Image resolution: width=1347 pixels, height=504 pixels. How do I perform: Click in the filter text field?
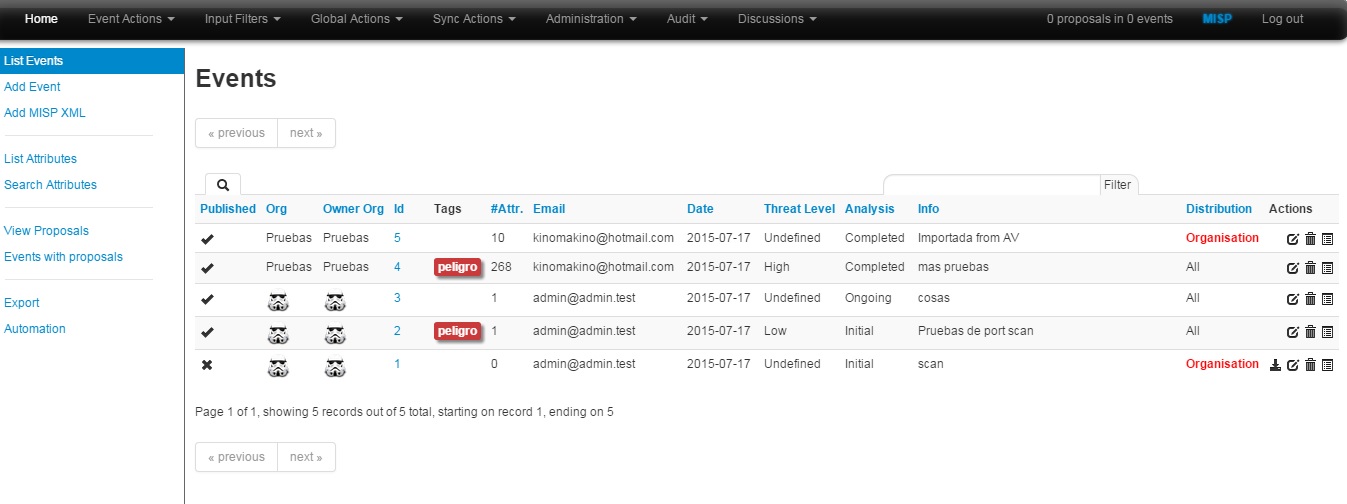990,185
